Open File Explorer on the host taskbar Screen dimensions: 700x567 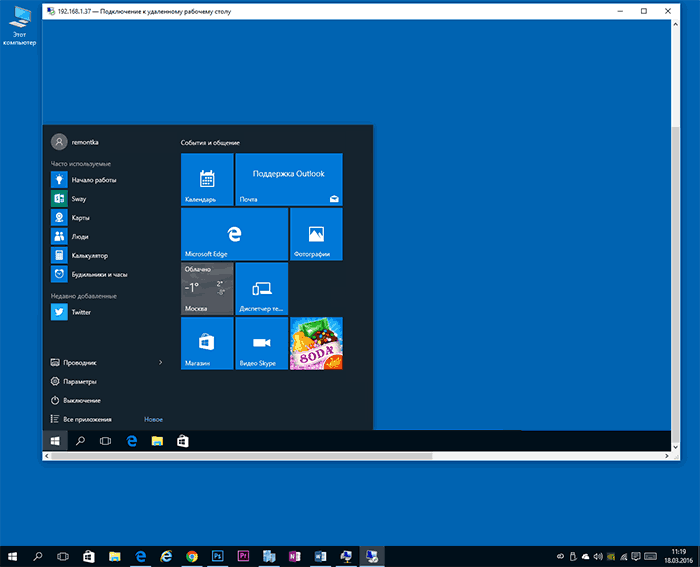[115, 556]
